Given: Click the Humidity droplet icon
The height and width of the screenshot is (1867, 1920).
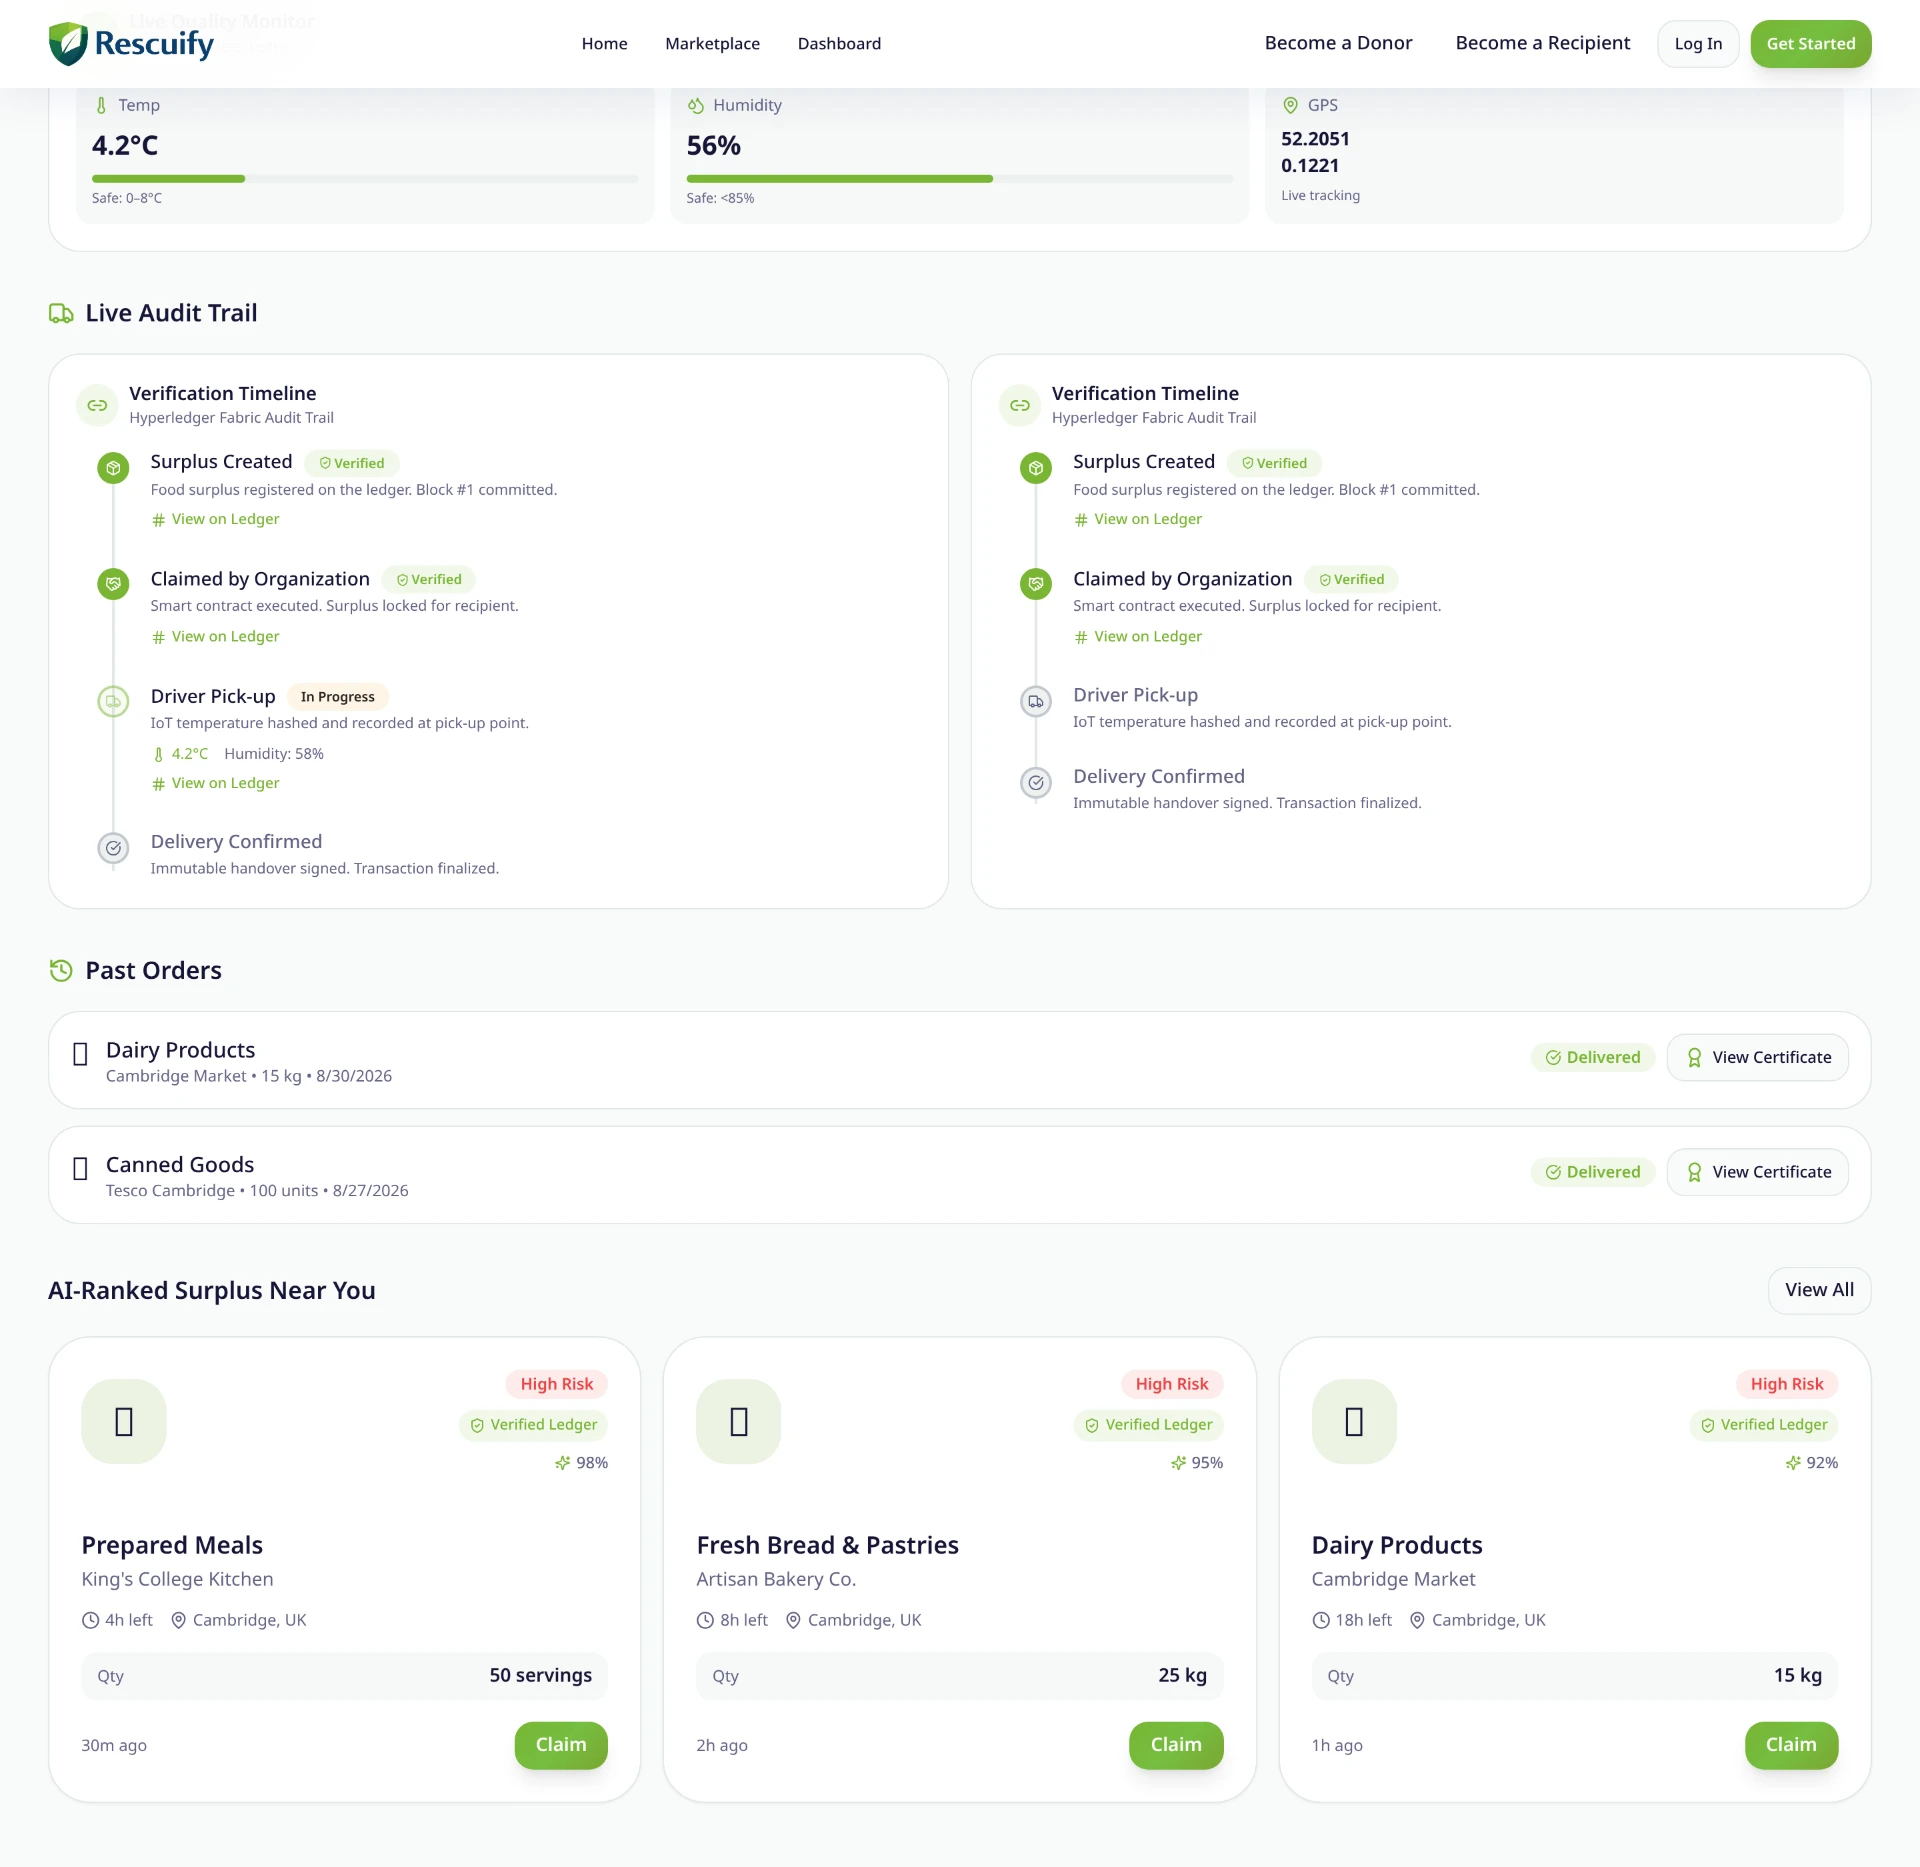Looking at the screenshot, I should (x=696, y=105).
